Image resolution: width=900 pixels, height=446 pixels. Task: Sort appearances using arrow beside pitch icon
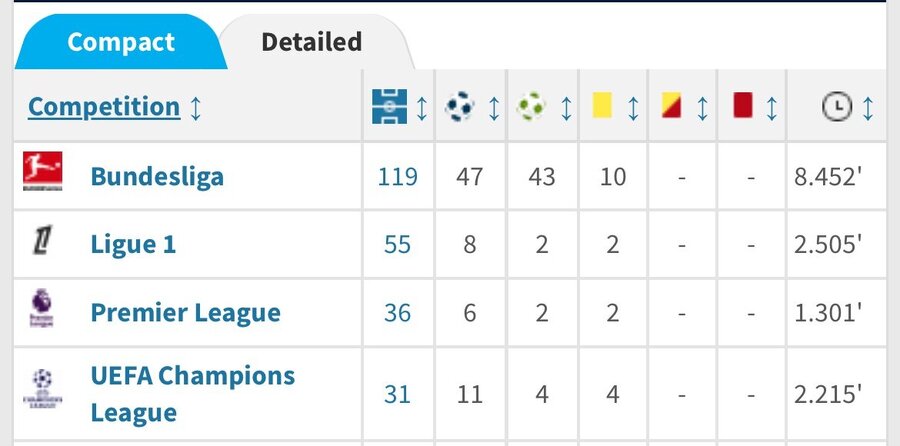coord(421,108)
